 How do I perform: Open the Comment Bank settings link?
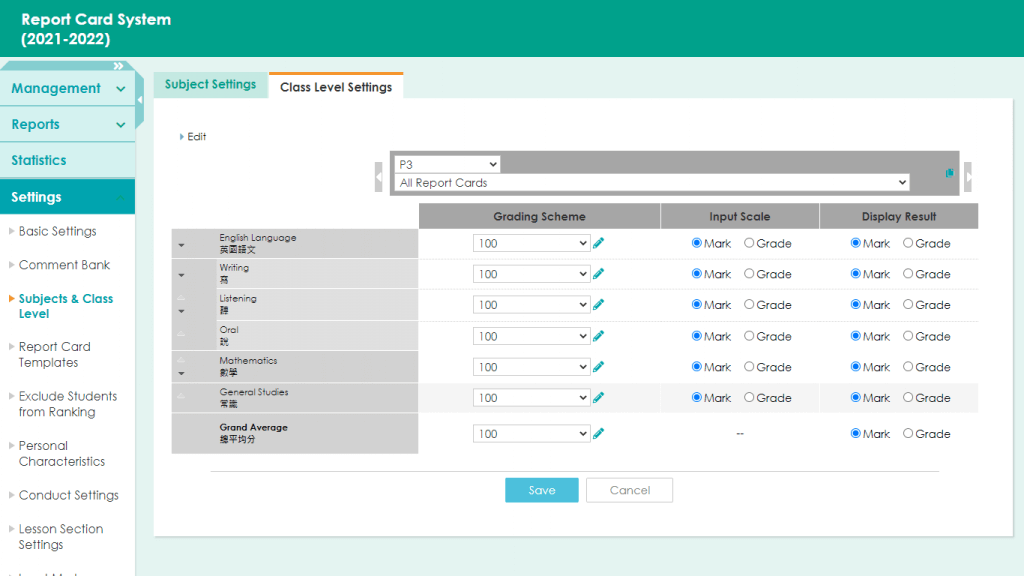(64, 265)
